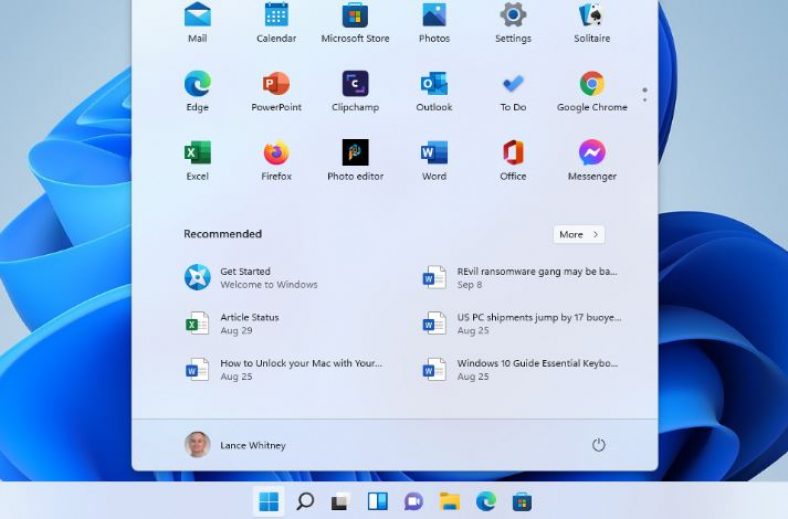
Task: Open Microsoft Store from the taskbar
Action: 522,501
